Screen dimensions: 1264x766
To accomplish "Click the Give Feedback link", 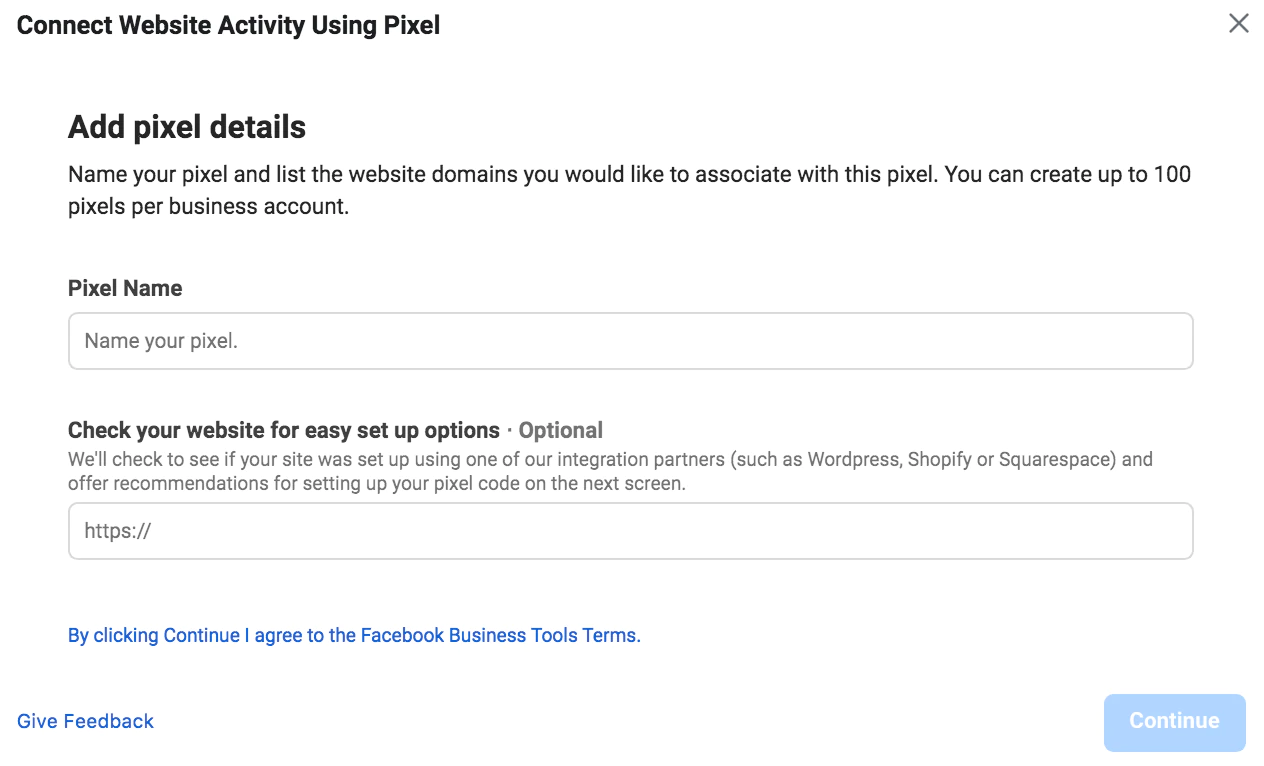I will point(86,721).
